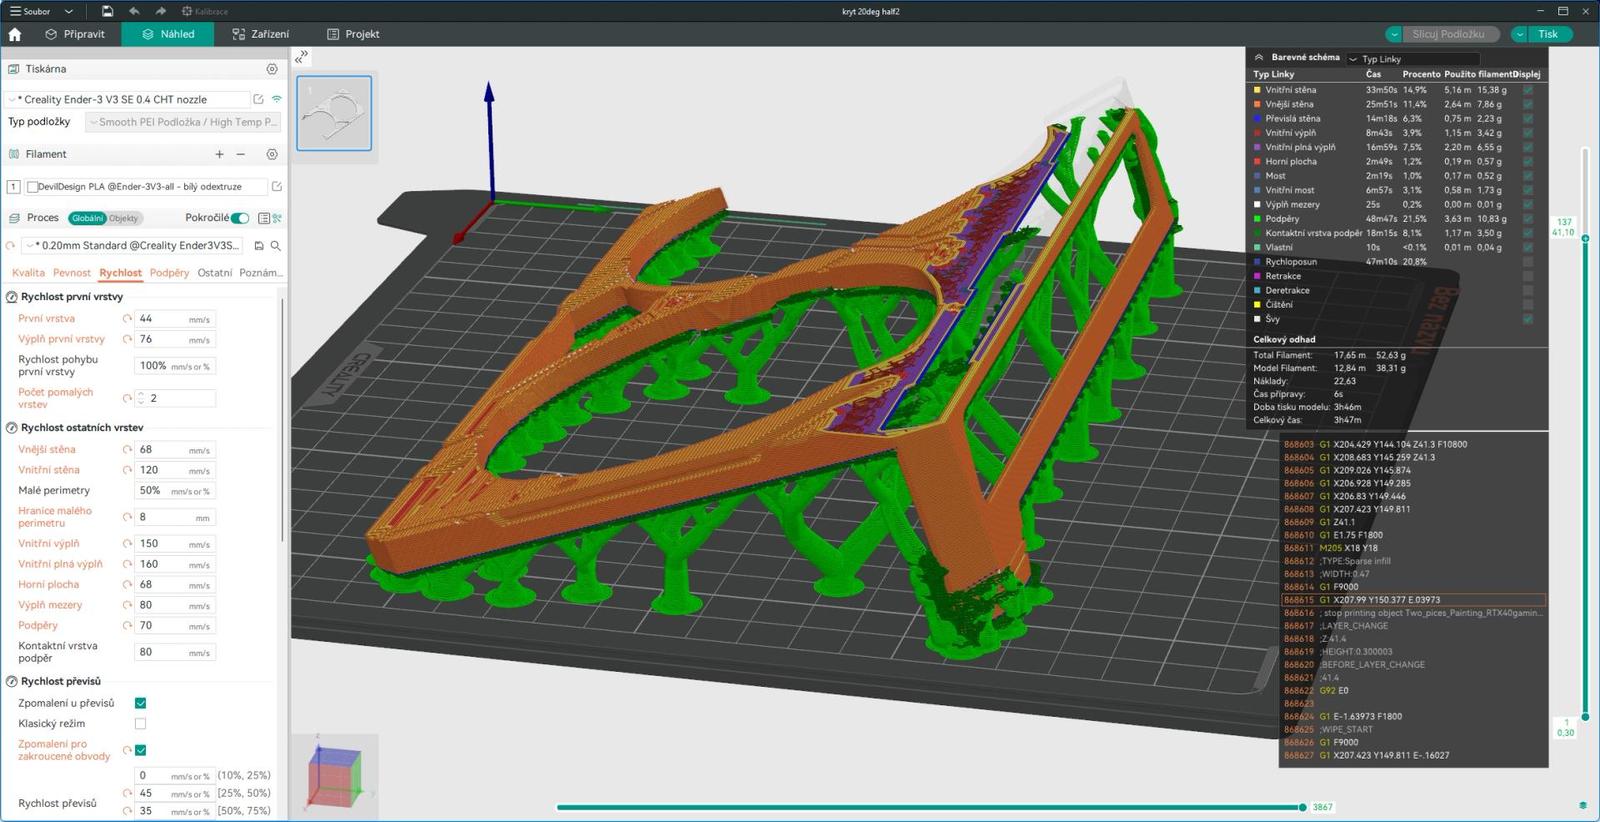Screen dimensions: 1600x822
Task: Show Rychloposun travel moves in preview
Action: pos(1528,262)
